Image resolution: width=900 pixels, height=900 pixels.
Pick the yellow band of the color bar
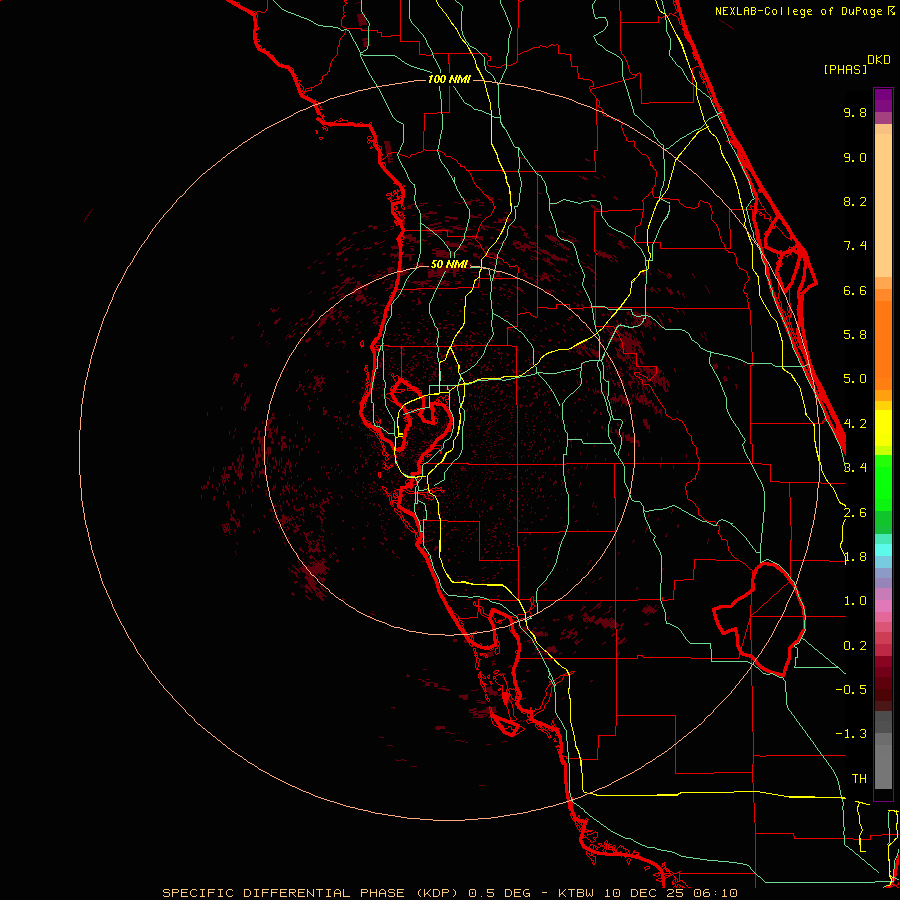coord(883,428)
